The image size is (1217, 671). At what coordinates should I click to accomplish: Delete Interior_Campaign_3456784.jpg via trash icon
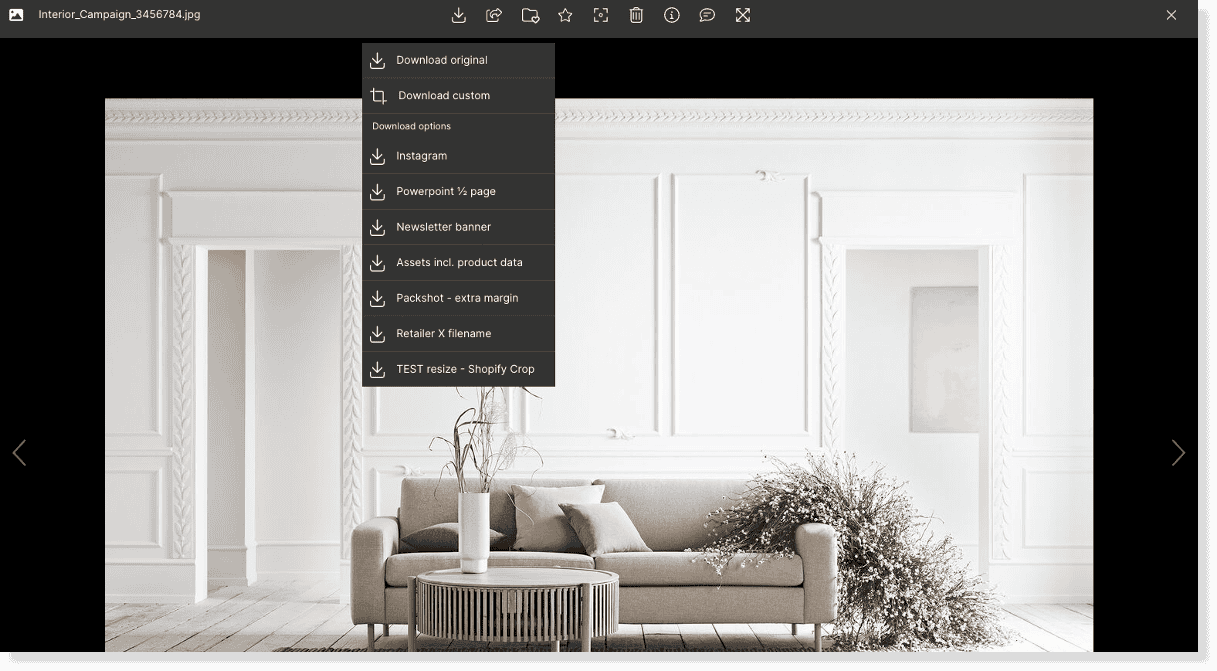pos(636,15)
